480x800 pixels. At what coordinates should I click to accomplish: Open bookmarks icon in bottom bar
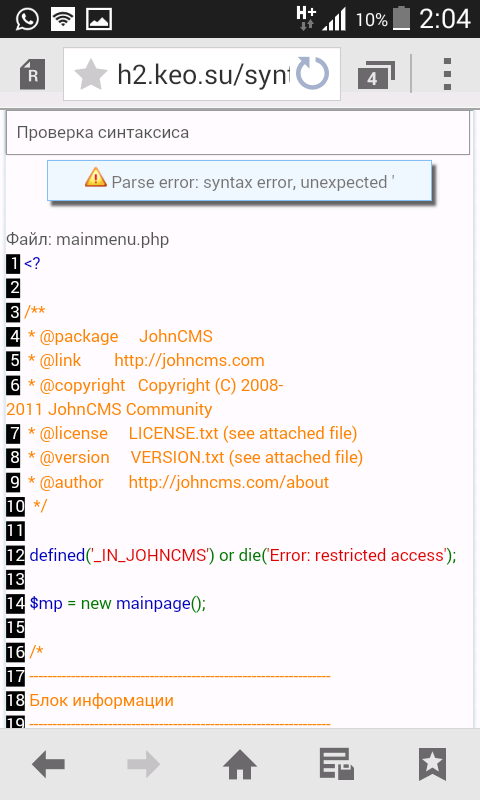click(432, 764)
